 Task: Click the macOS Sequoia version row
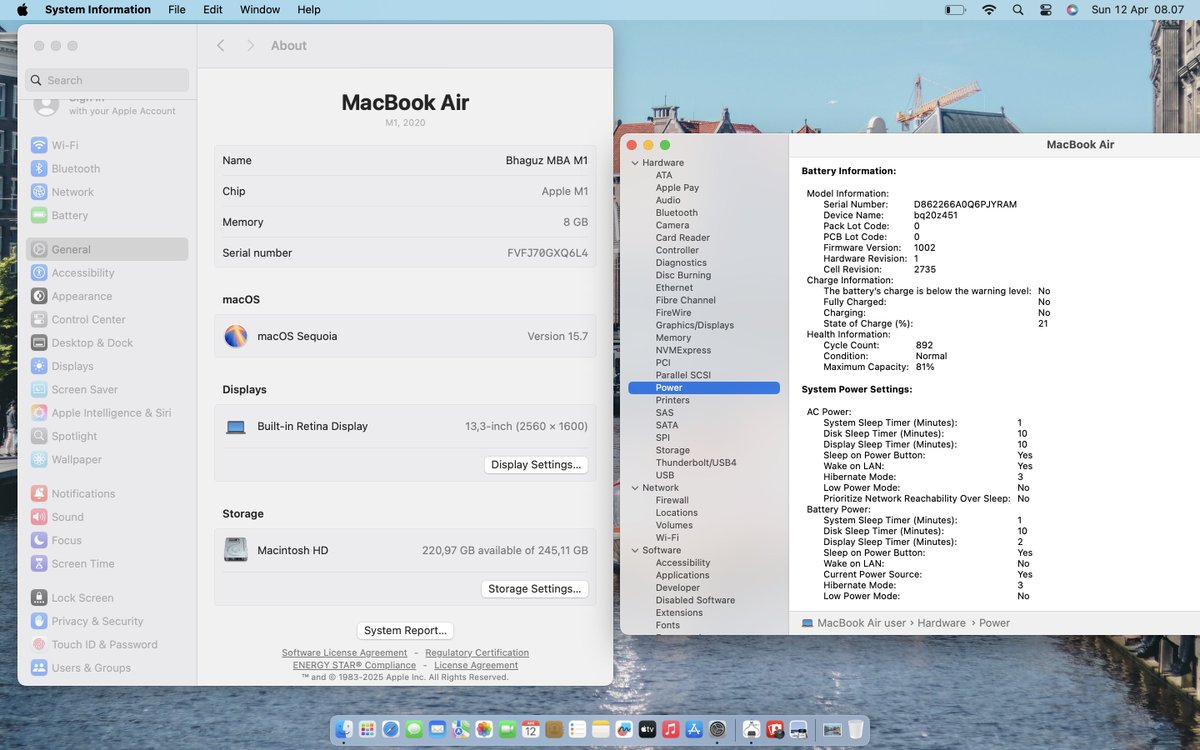click(x=405, y=336)
